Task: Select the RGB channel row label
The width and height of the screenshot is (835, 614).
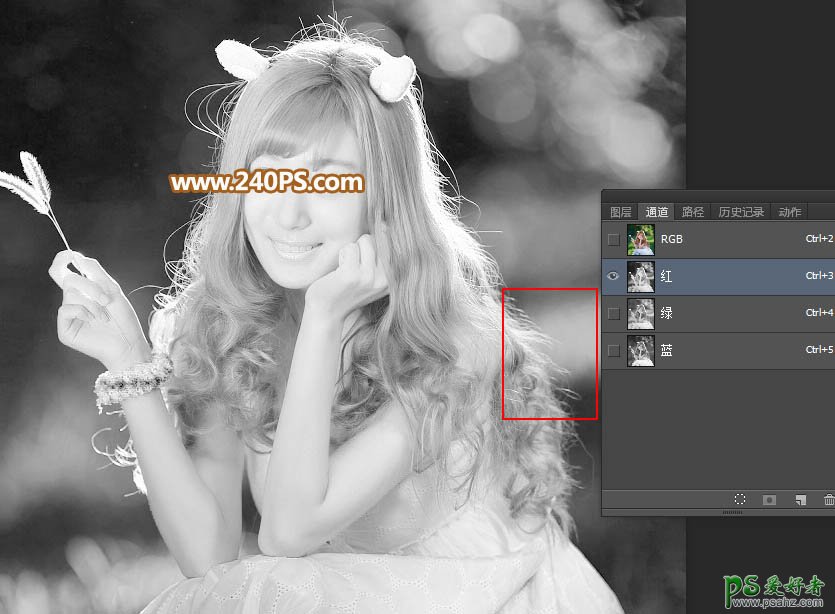Action: pos(672,239)
